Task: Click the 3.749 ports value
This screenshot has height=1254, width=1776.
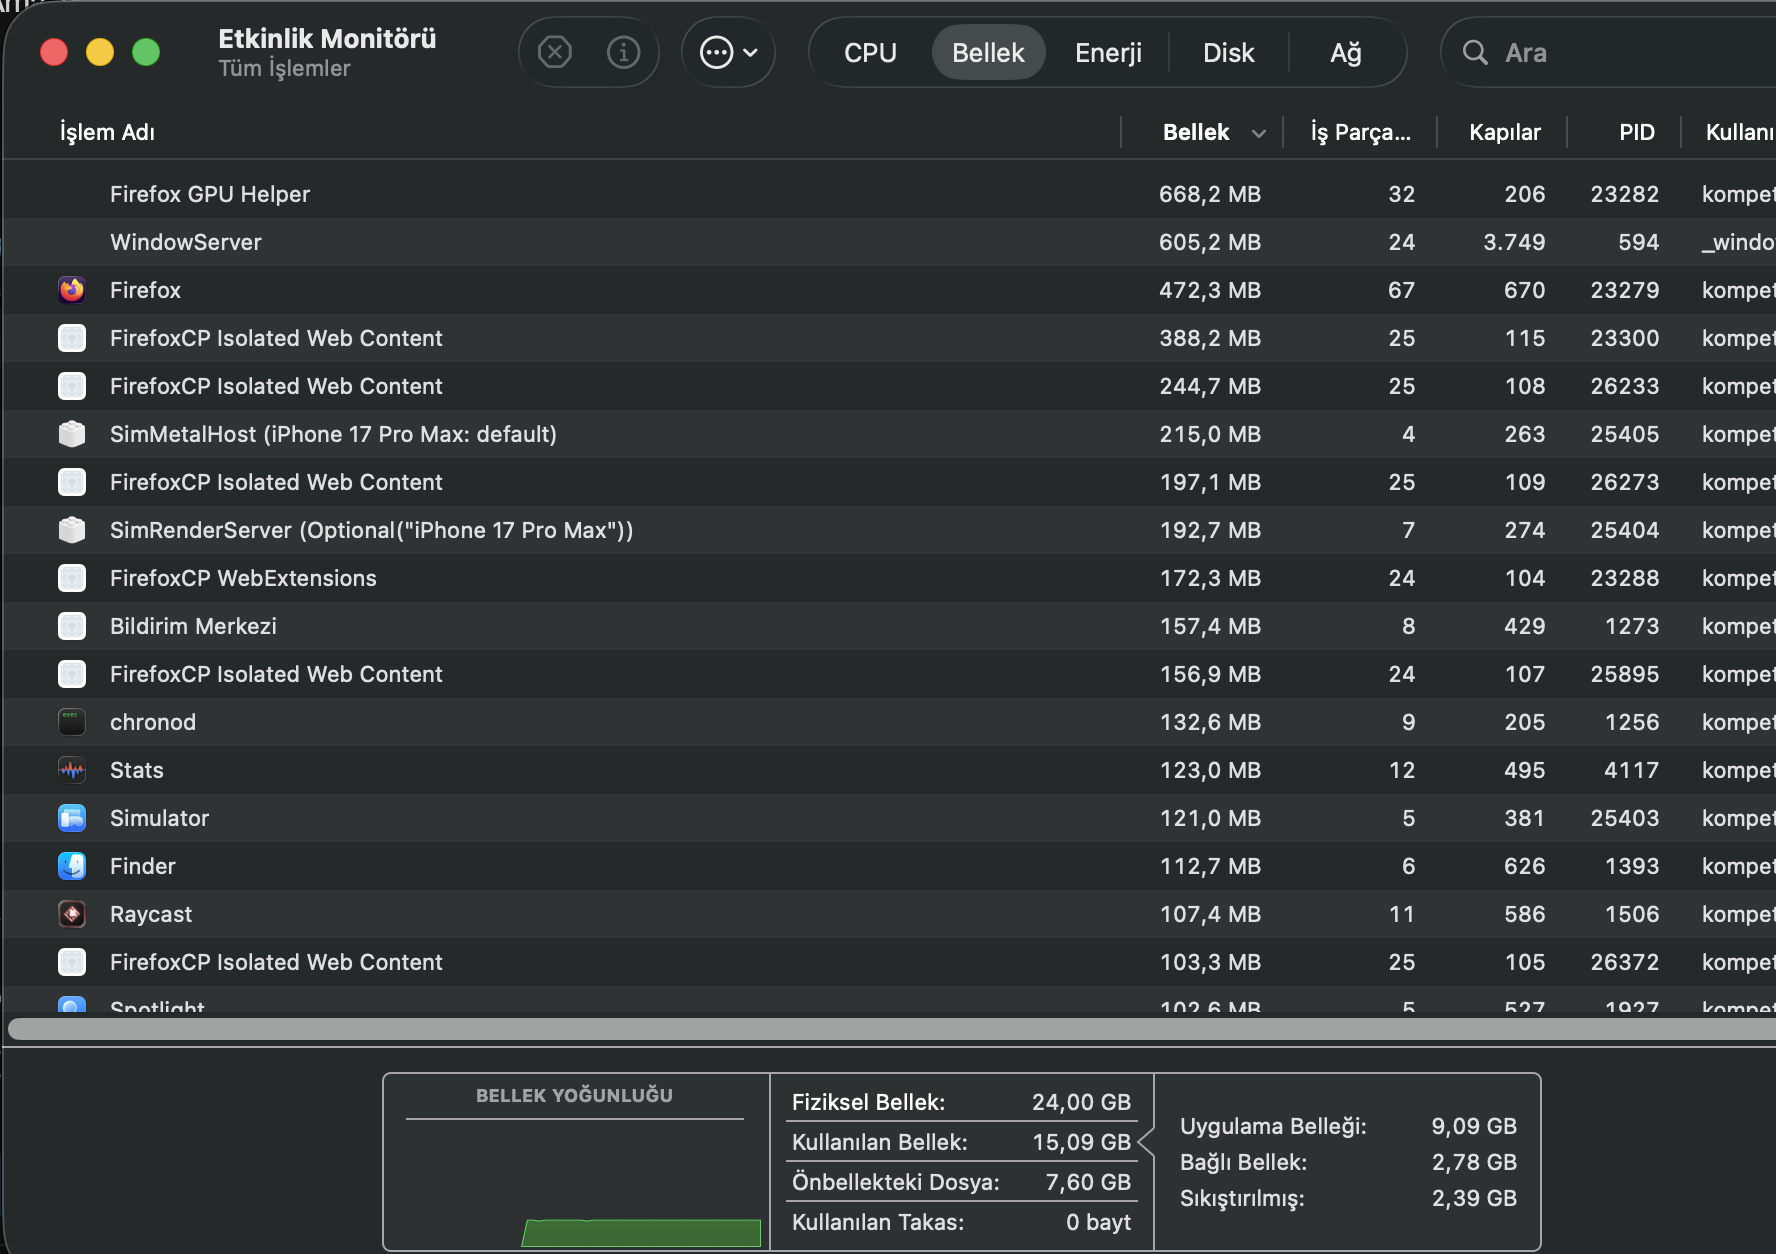Action: (x=1514, y=242)
